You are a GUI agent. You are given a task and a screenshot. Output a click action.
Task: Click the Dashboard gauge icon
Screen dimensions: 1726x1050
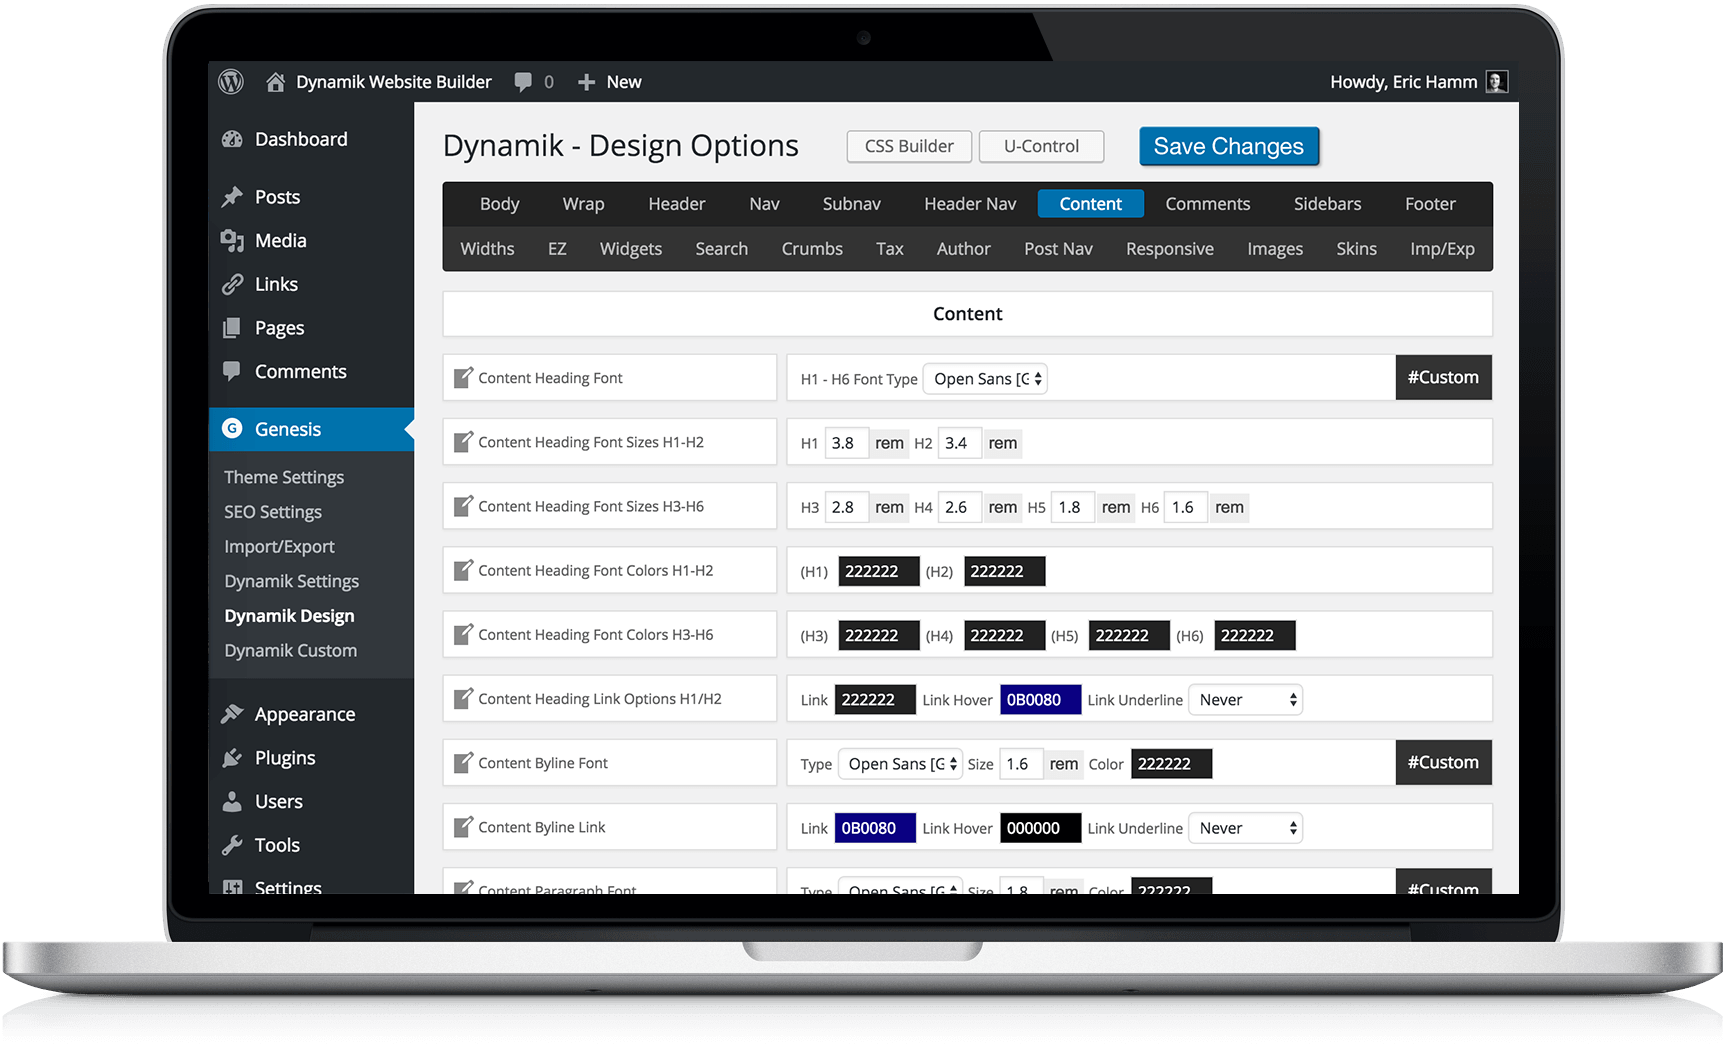pos(232,139)
